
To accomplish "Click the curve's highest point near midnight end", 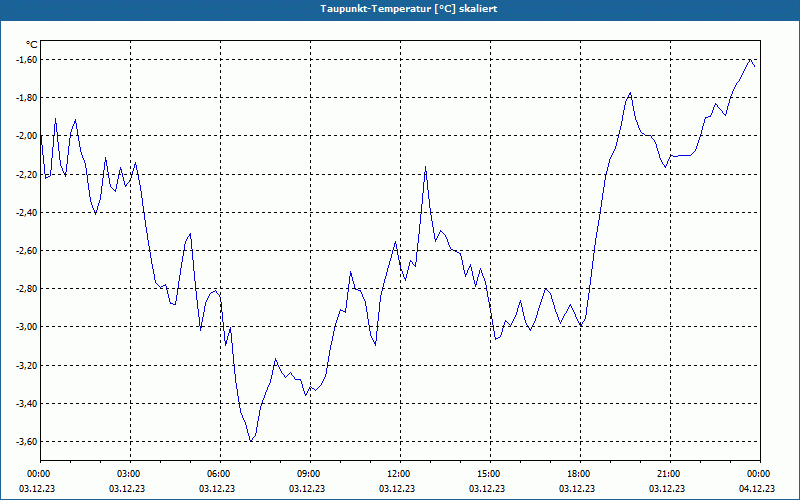I will point(750,60).
